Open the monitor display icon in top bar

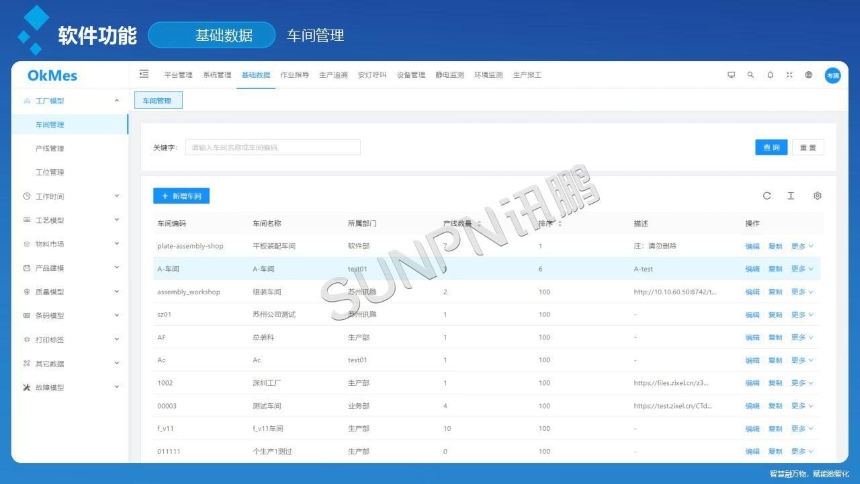(x=731, y=75)
